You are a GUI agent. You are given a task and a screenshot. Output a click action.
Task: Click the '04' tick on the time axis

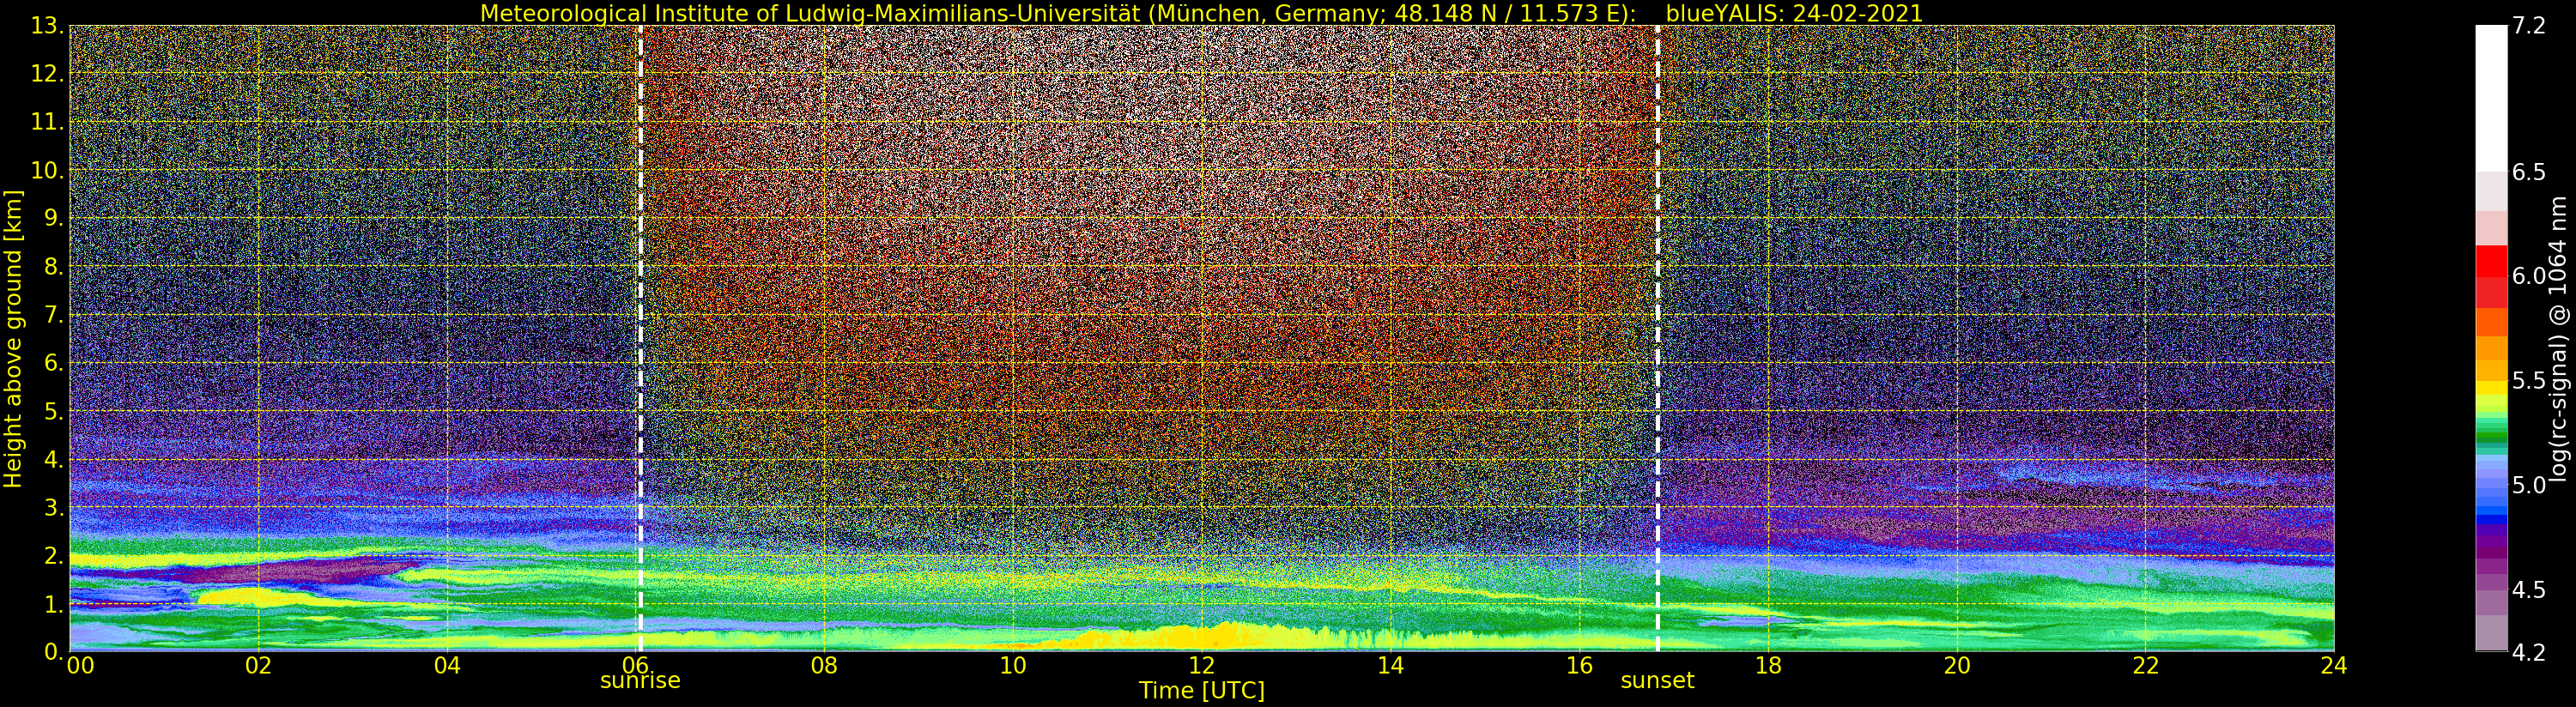(447, 666)
